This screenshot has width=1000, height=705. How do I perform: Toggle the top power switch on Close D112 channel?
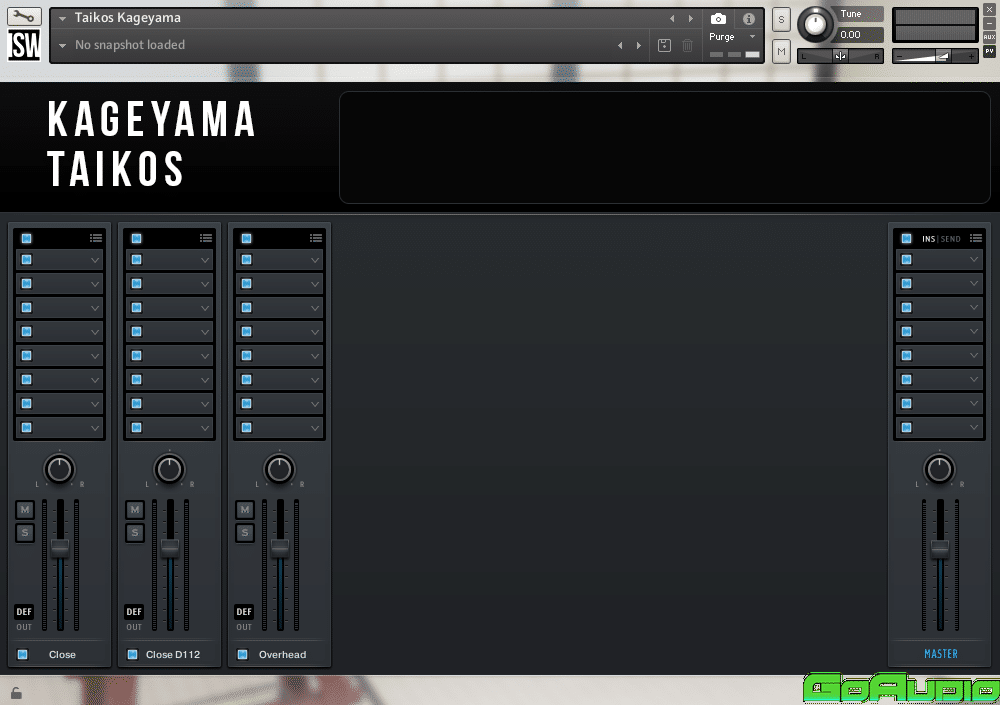pyautogui.click(x=136, y=239)
